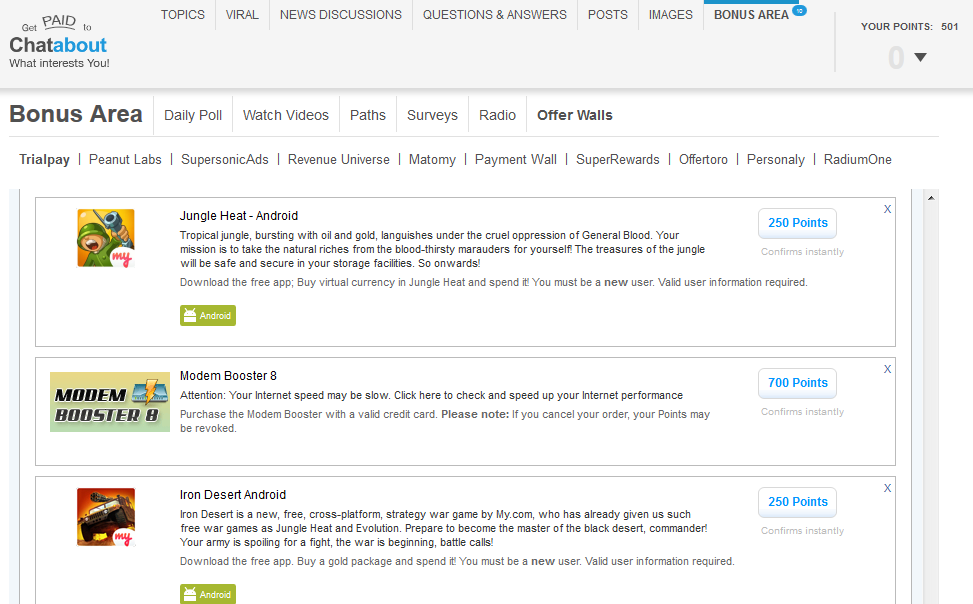
Task: Click the Android badge under Iron Desert
Action: [x=208, y=594]
